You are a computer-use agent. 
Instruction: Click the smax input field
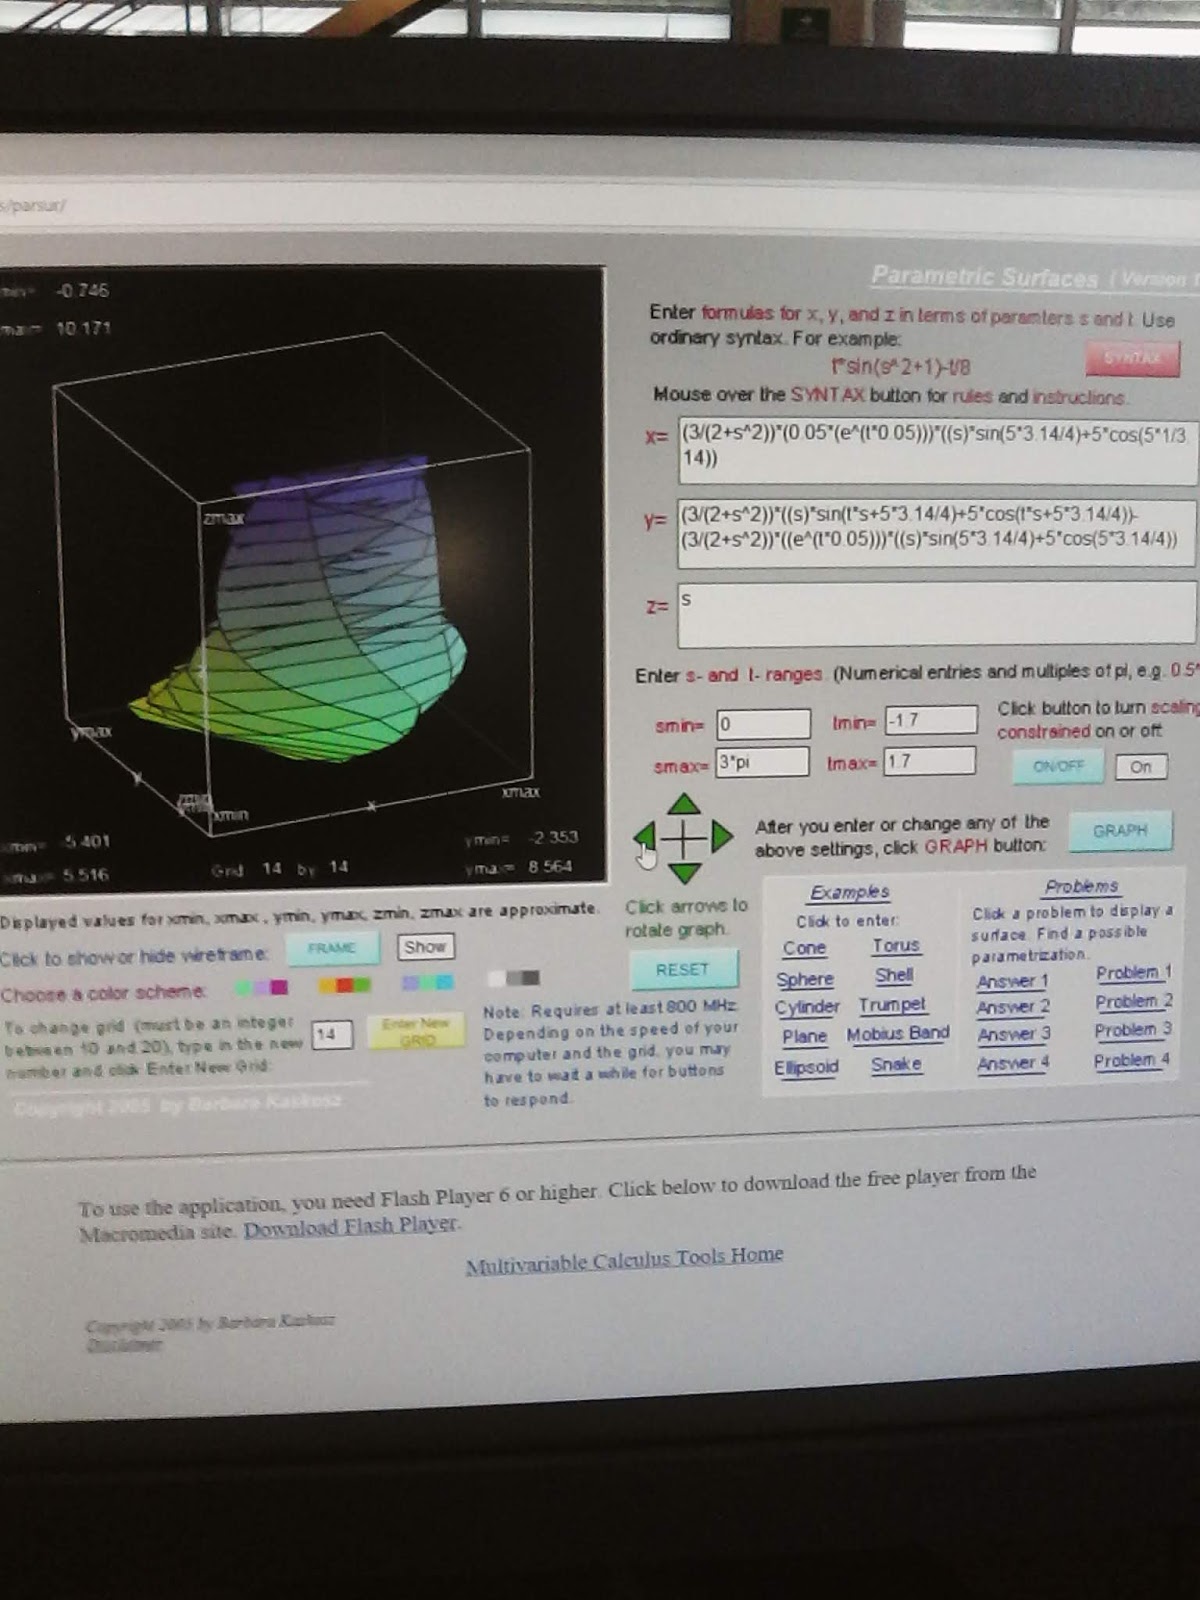(762, 762)
